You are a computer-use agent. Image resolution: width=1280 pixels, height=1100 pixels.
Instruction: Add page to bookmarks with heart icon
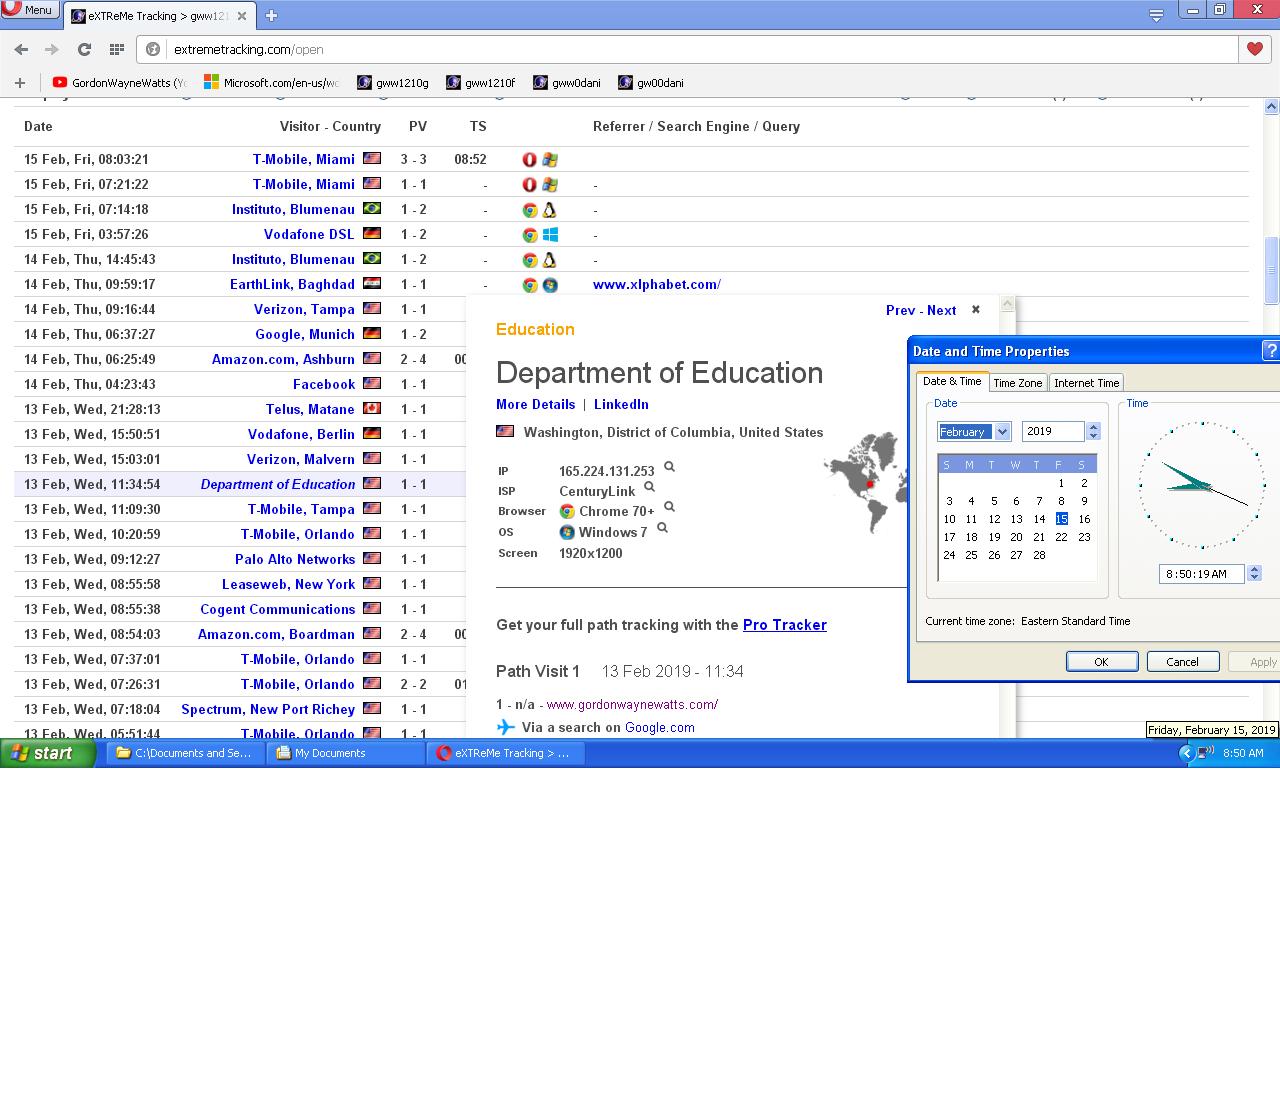[x=1255, y=49]
